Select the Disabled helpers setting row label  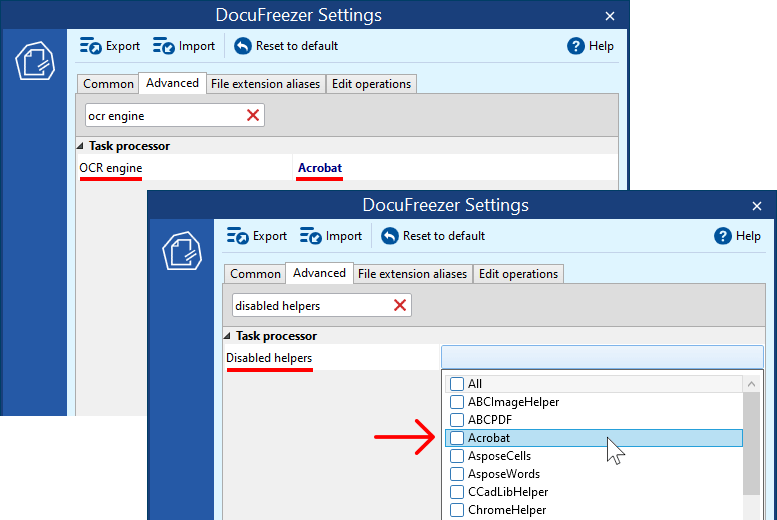(x=269, y=358)
